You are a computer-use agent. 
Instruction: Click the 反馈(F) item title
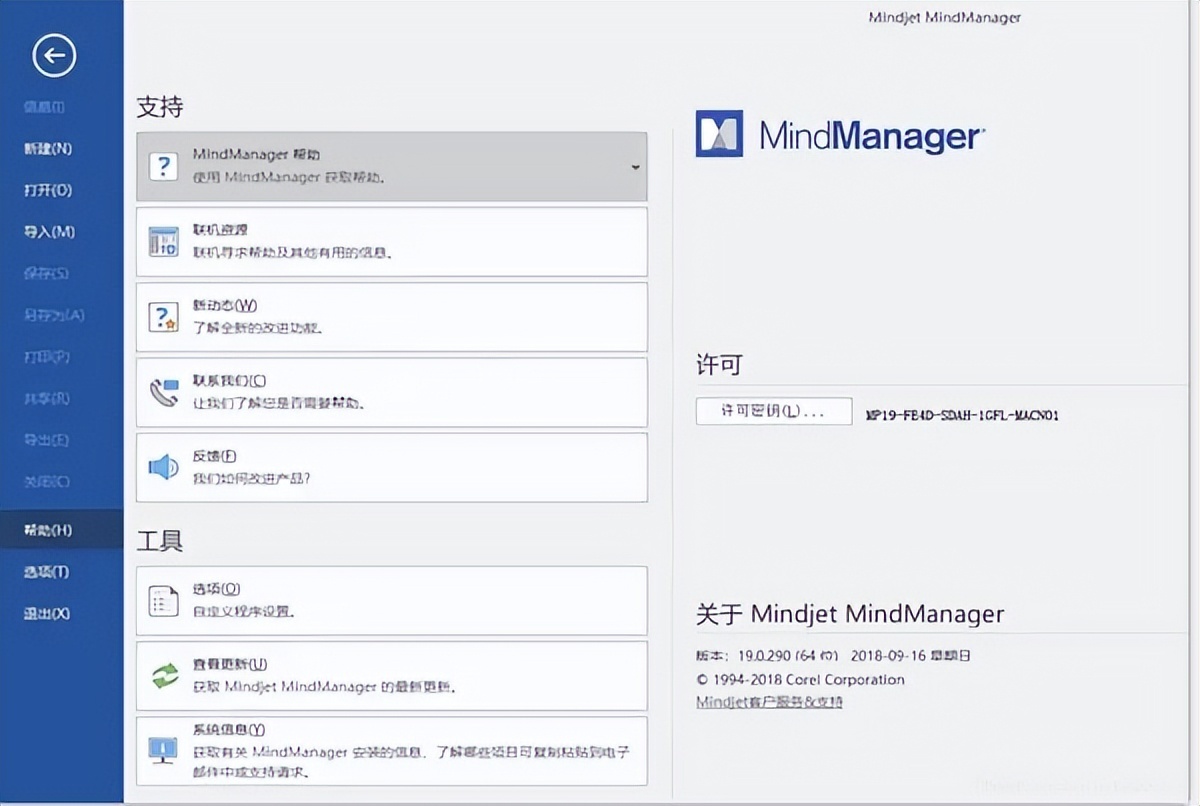point(214,456)
